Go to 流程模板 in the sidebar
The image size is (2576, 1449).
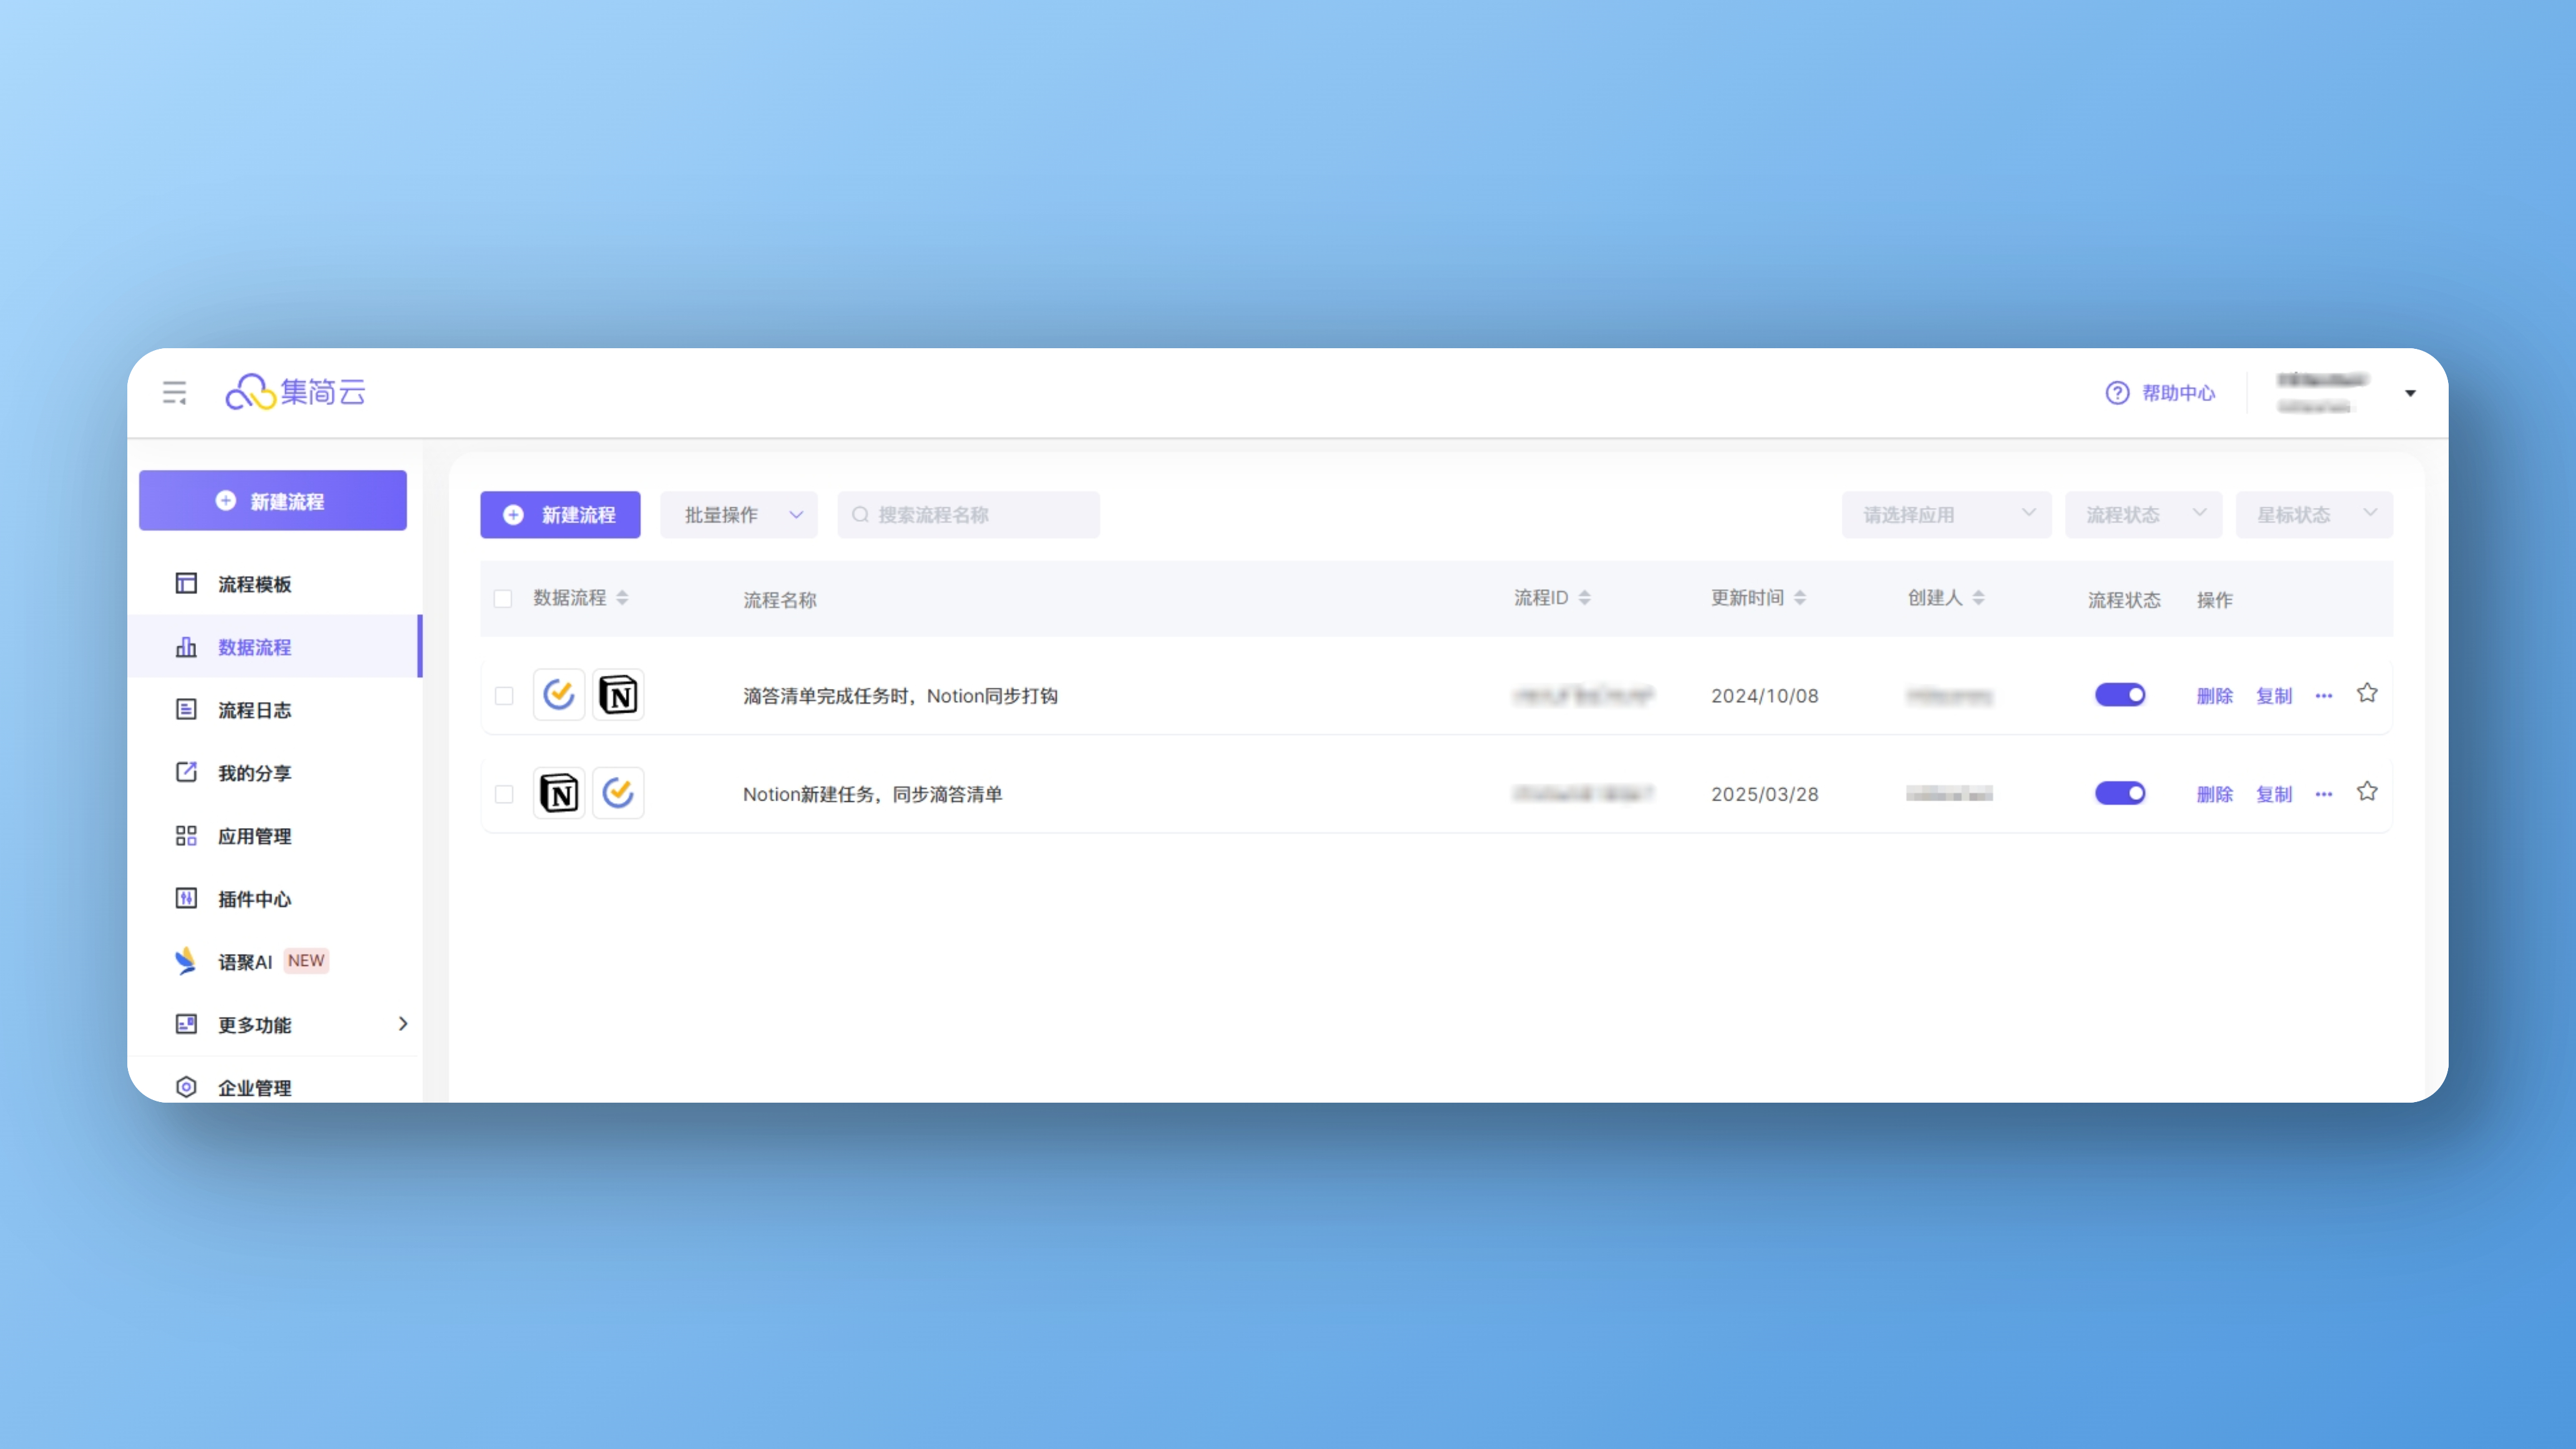coord(255,584)
